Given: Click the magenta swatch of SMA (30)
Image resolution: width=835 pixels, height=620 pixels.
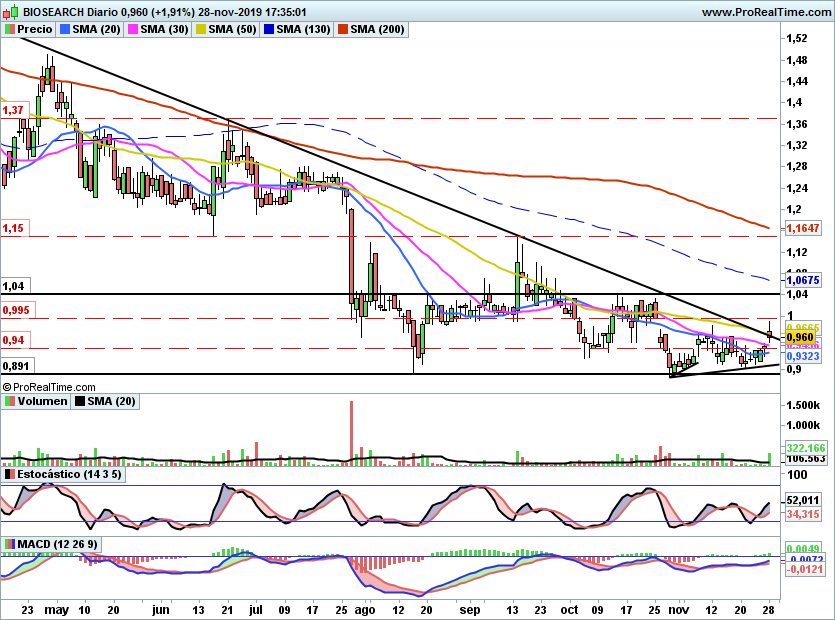Looking at the screenshot, I should (x=133, y=29).
